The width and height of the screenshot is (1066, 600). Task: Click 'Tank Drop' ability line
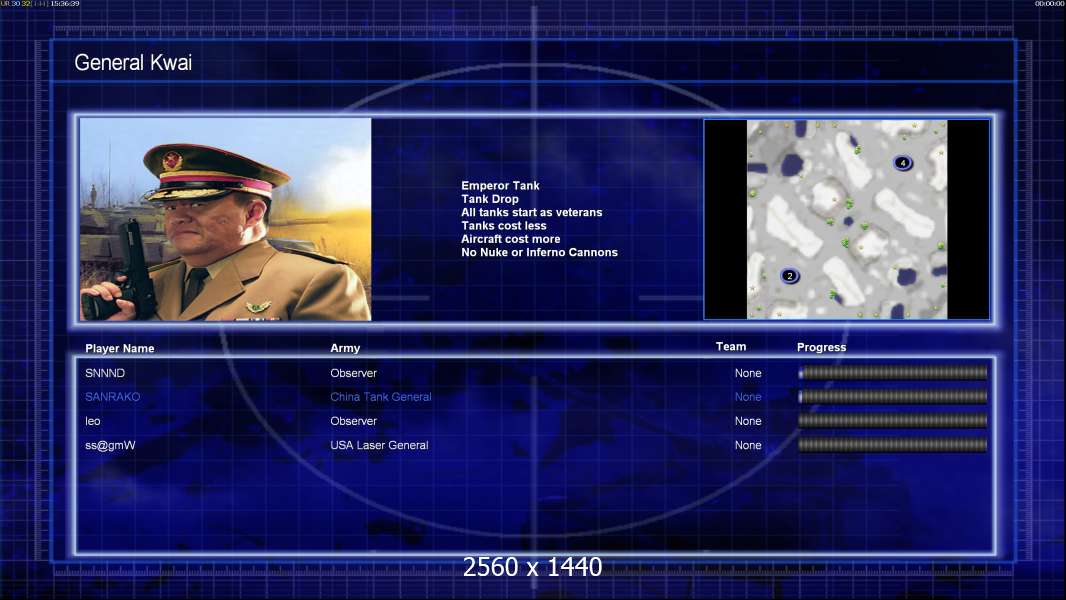pos(489,199)
